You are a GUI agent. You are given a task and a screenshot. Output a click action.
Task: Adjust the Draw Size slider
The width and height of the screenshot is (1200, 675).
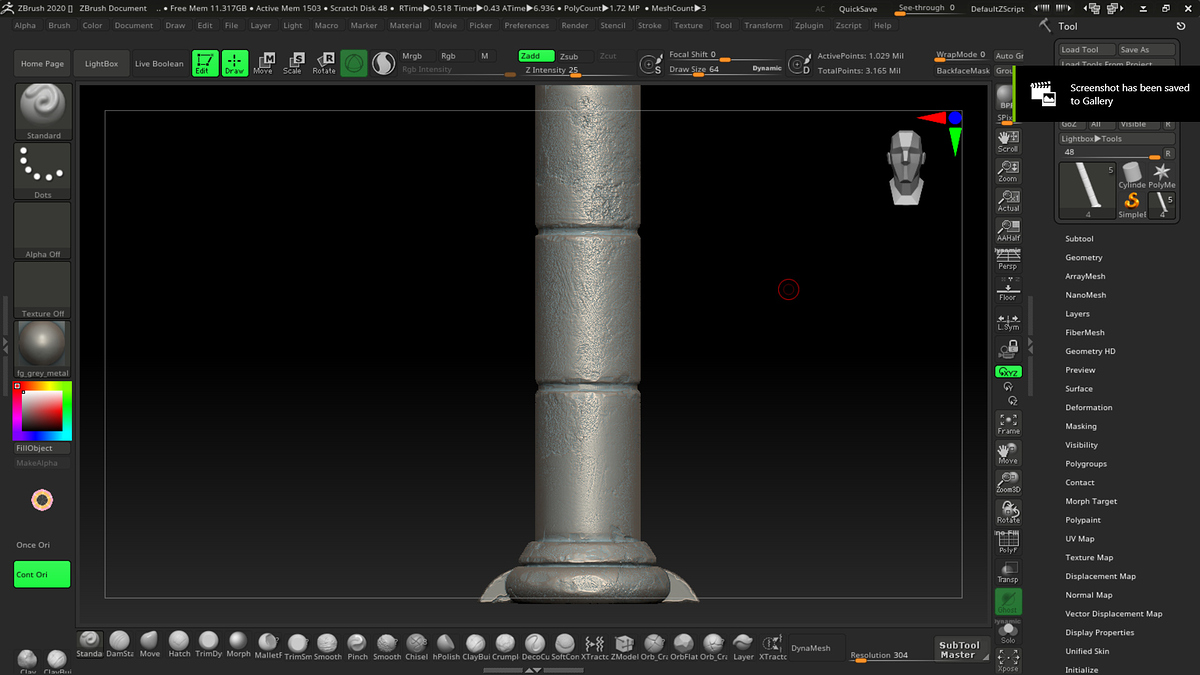point(725,70)
